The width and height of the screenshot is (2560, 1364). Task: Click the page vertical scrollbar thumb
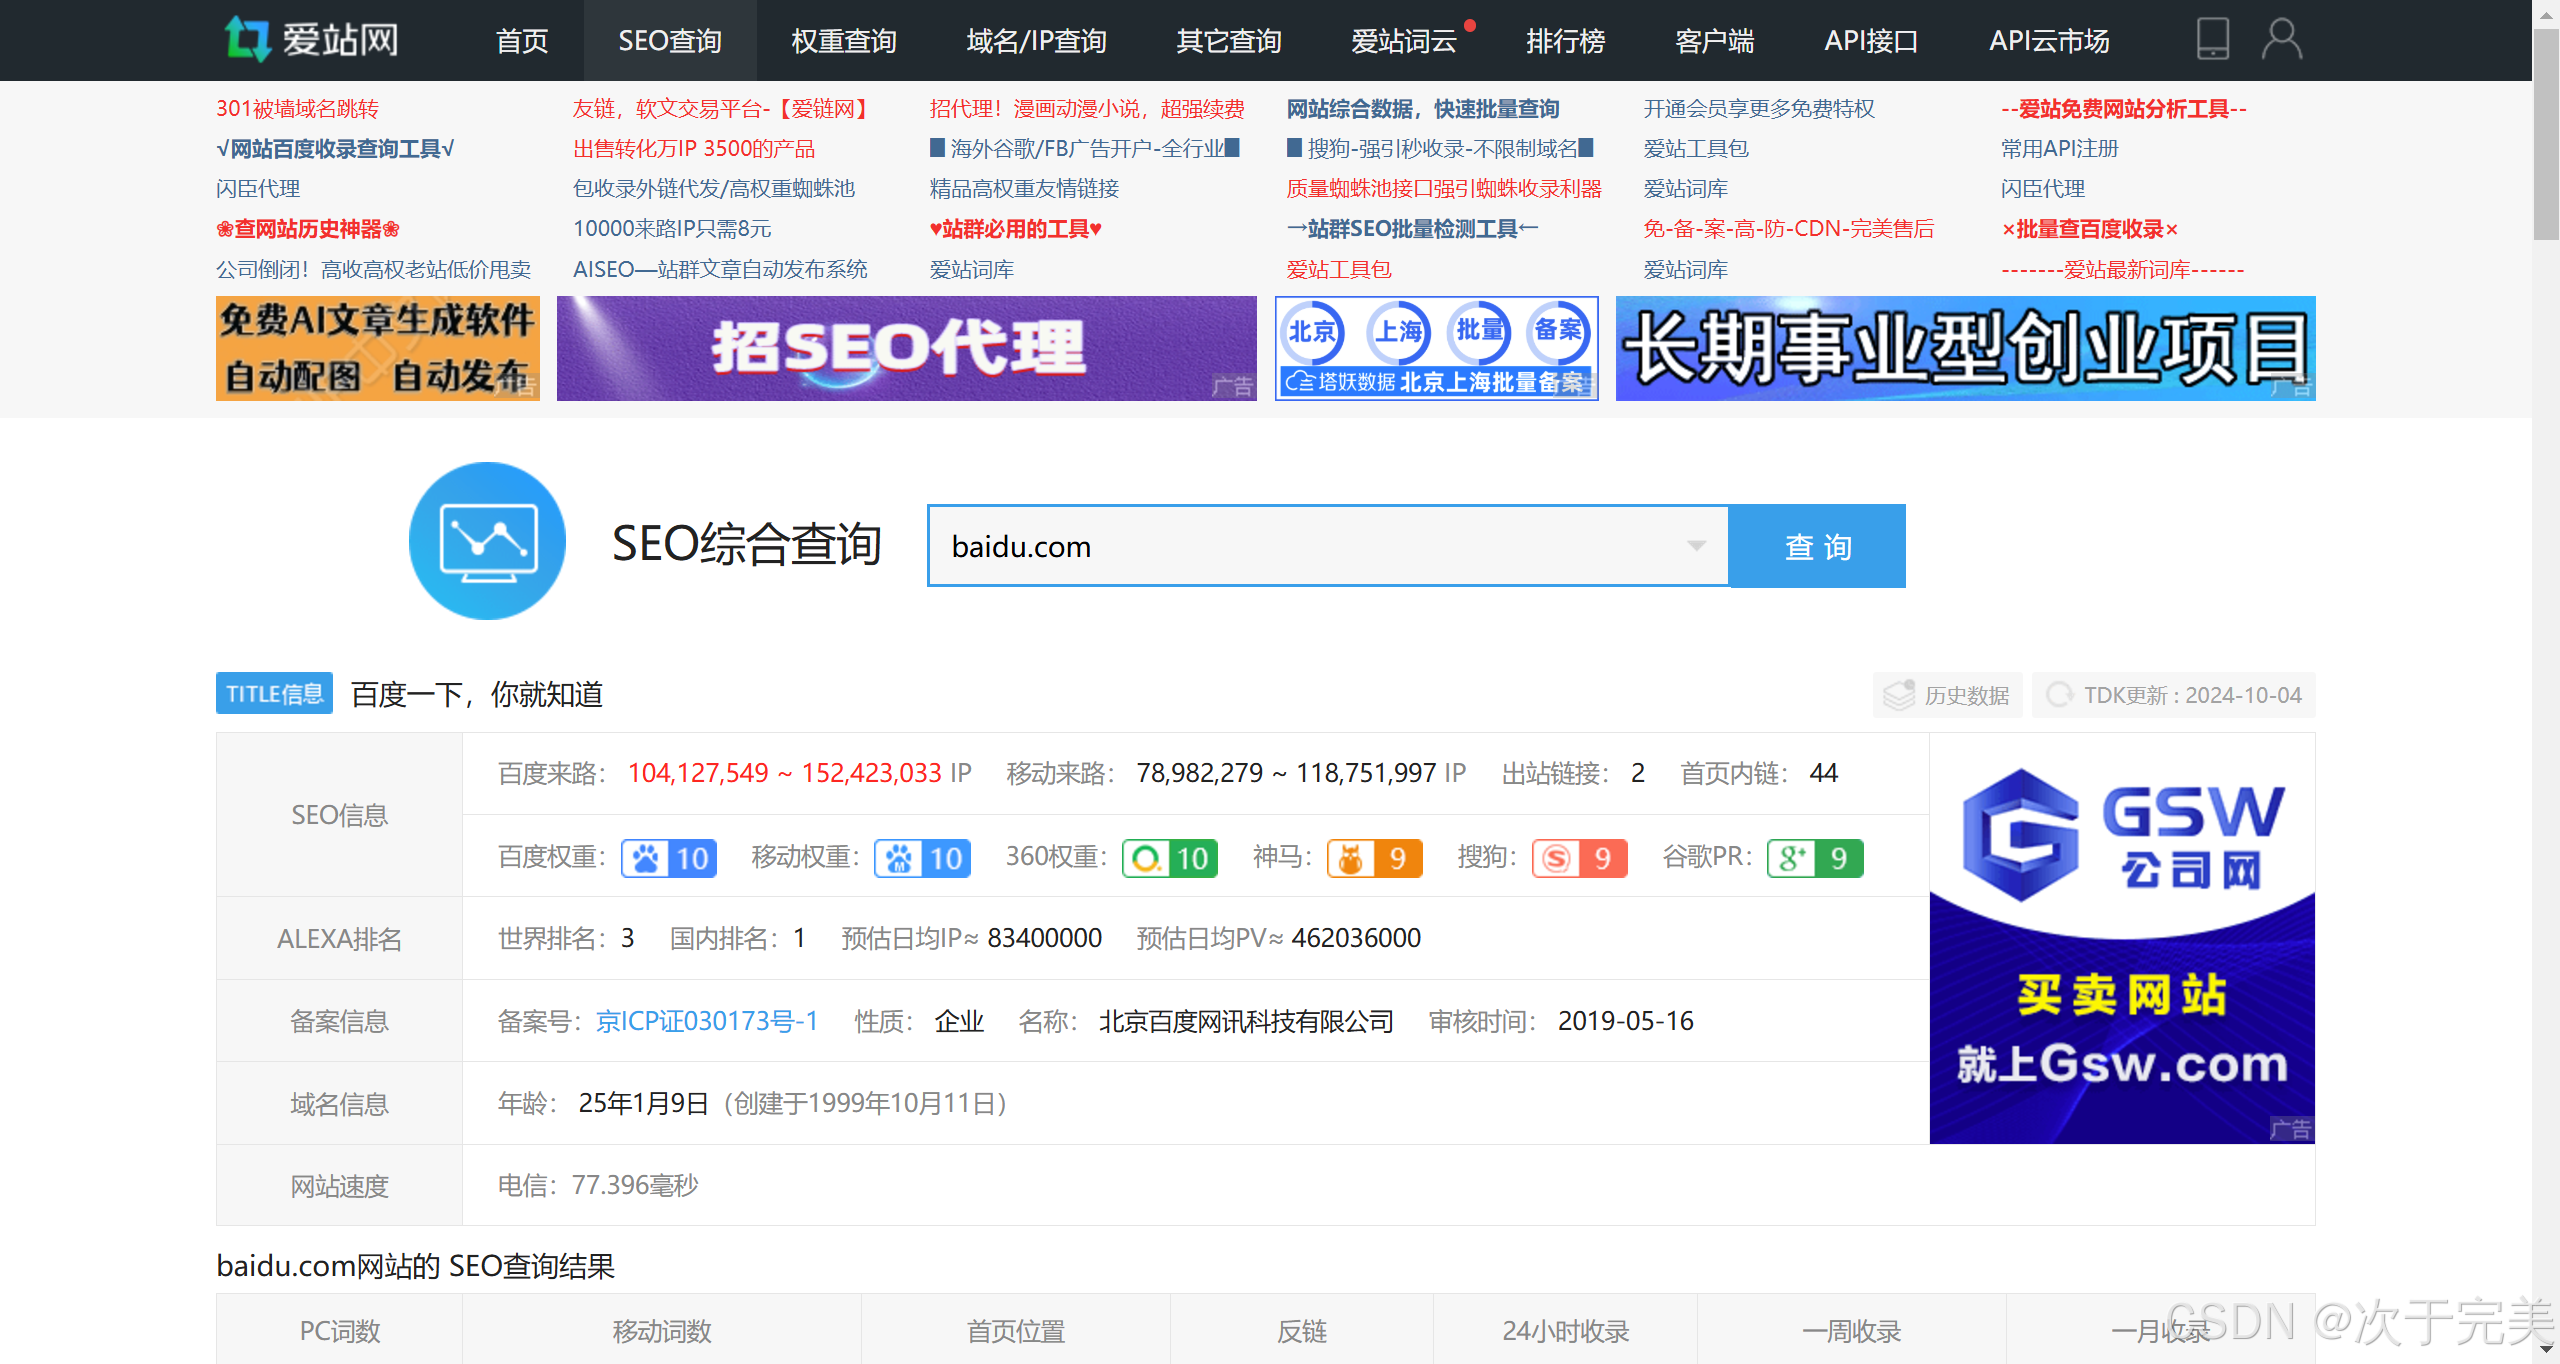click(x=2546, y=135)
